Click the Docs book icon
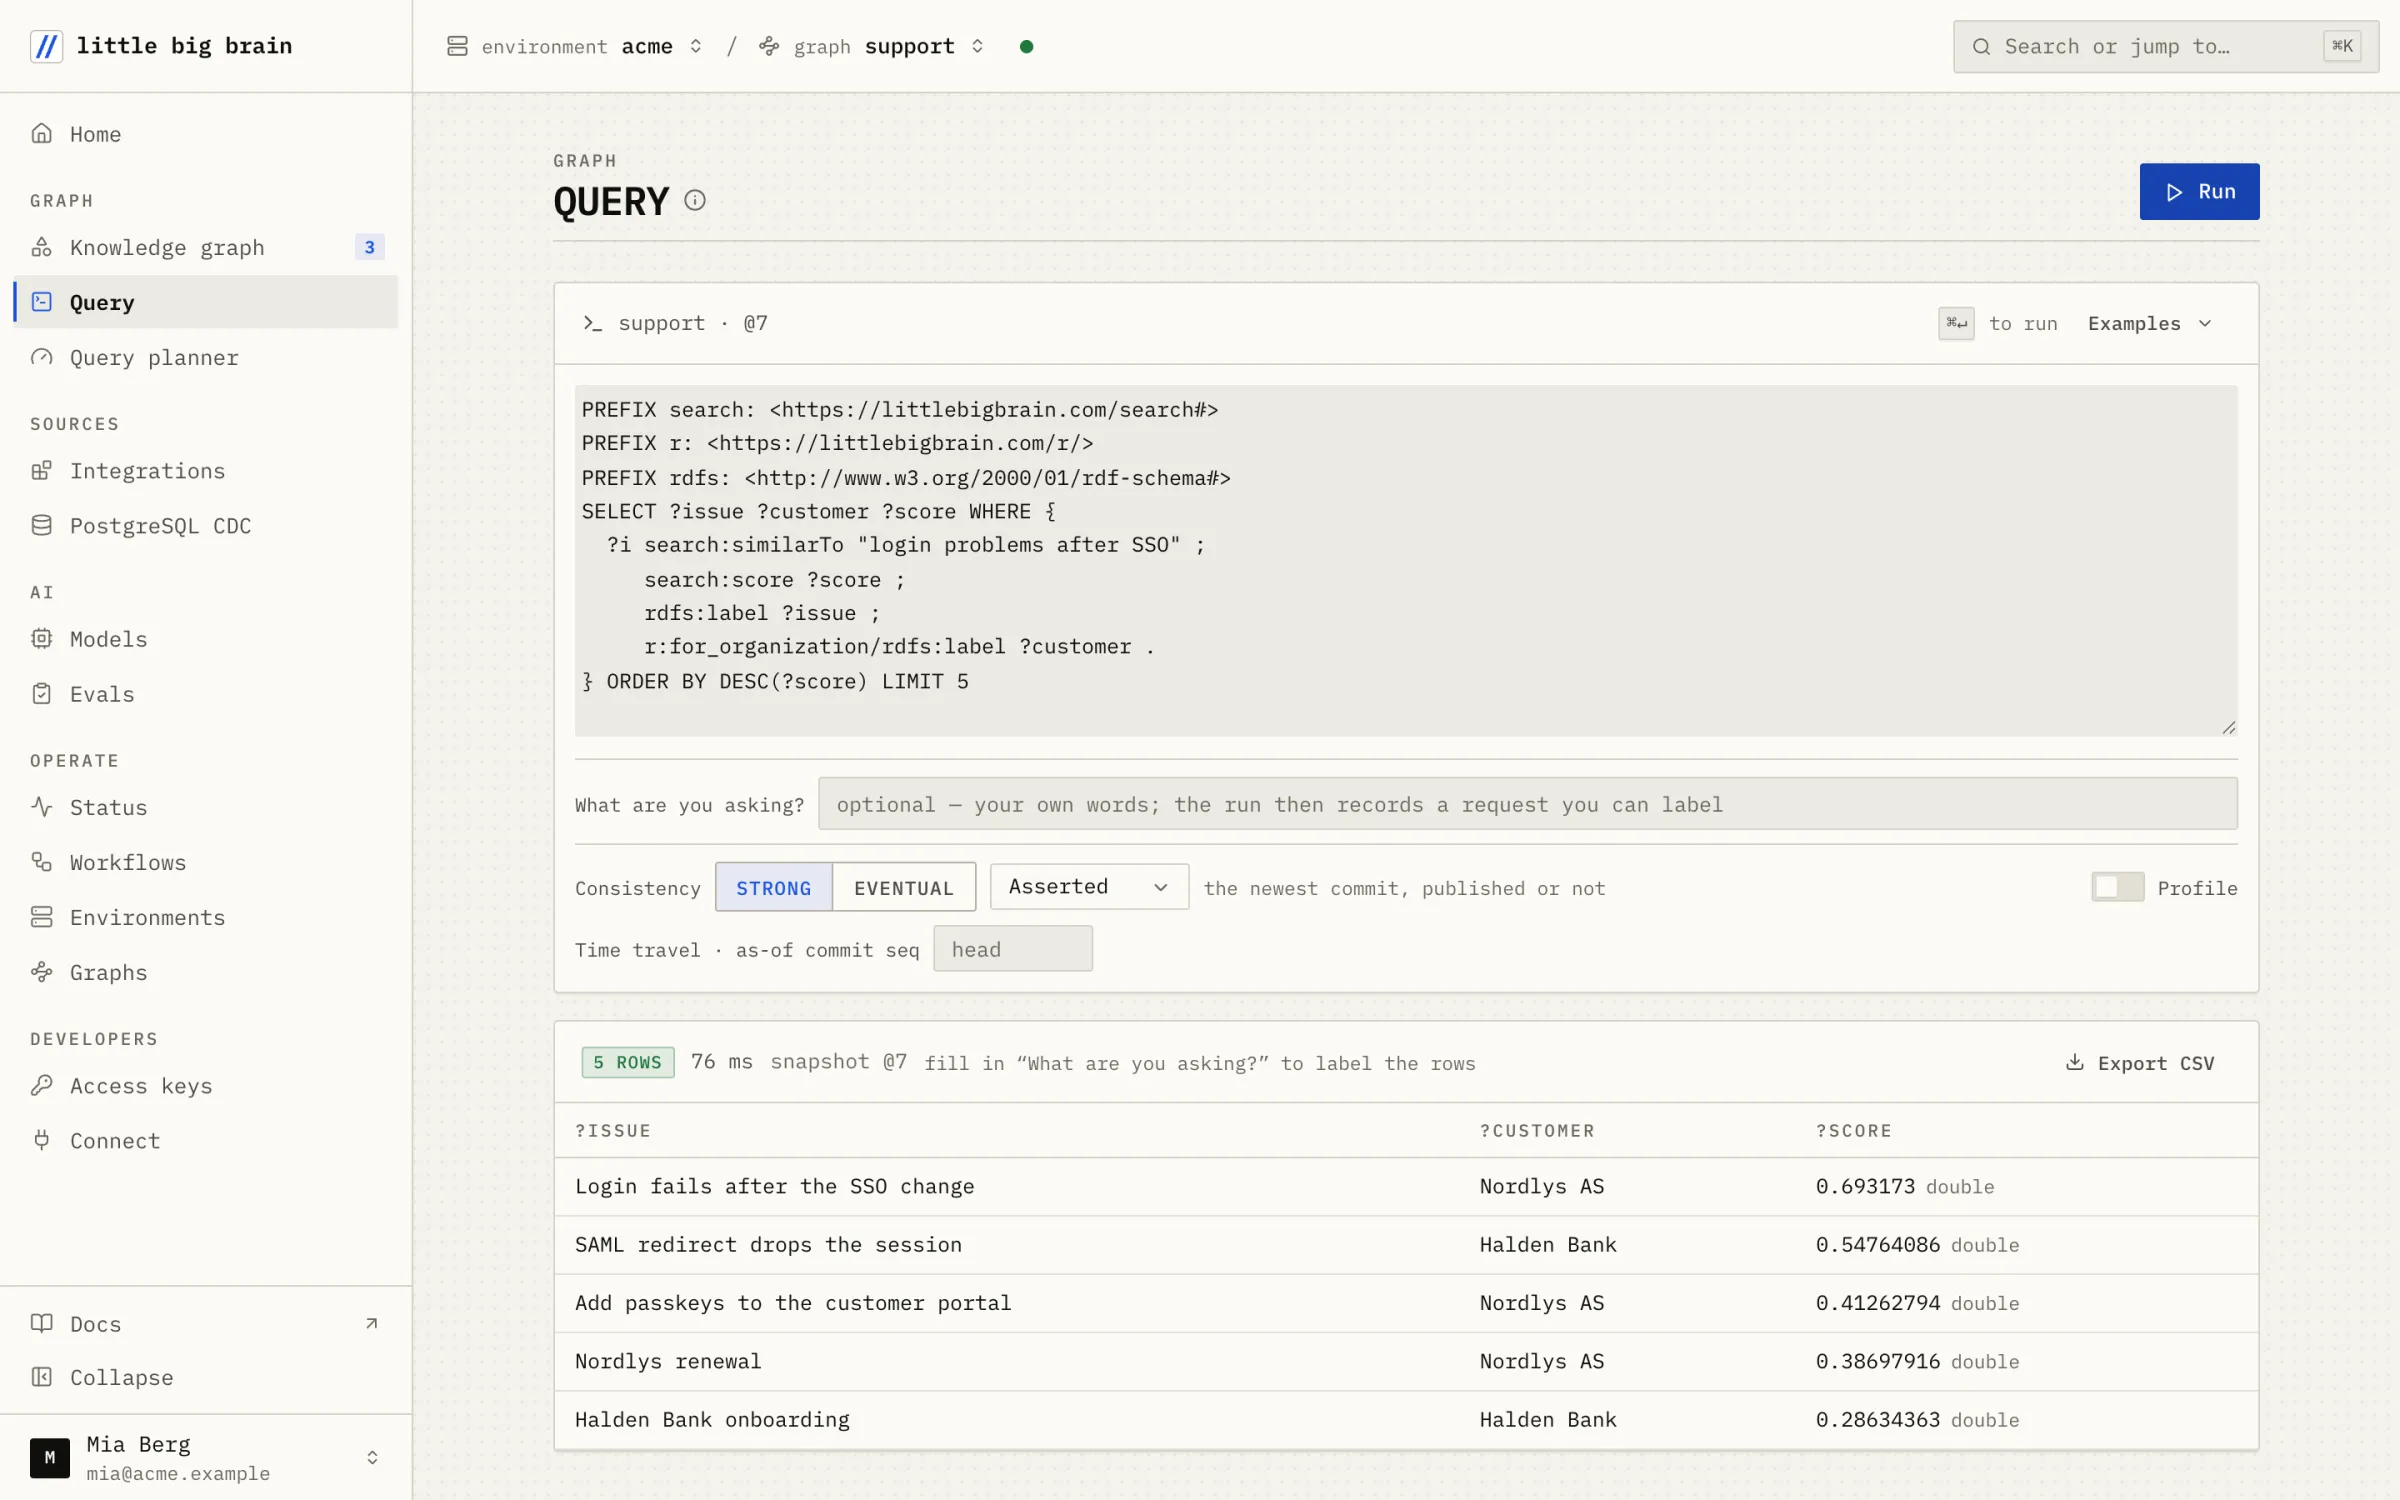The image size is (2400, 1500). (41, 1323)
